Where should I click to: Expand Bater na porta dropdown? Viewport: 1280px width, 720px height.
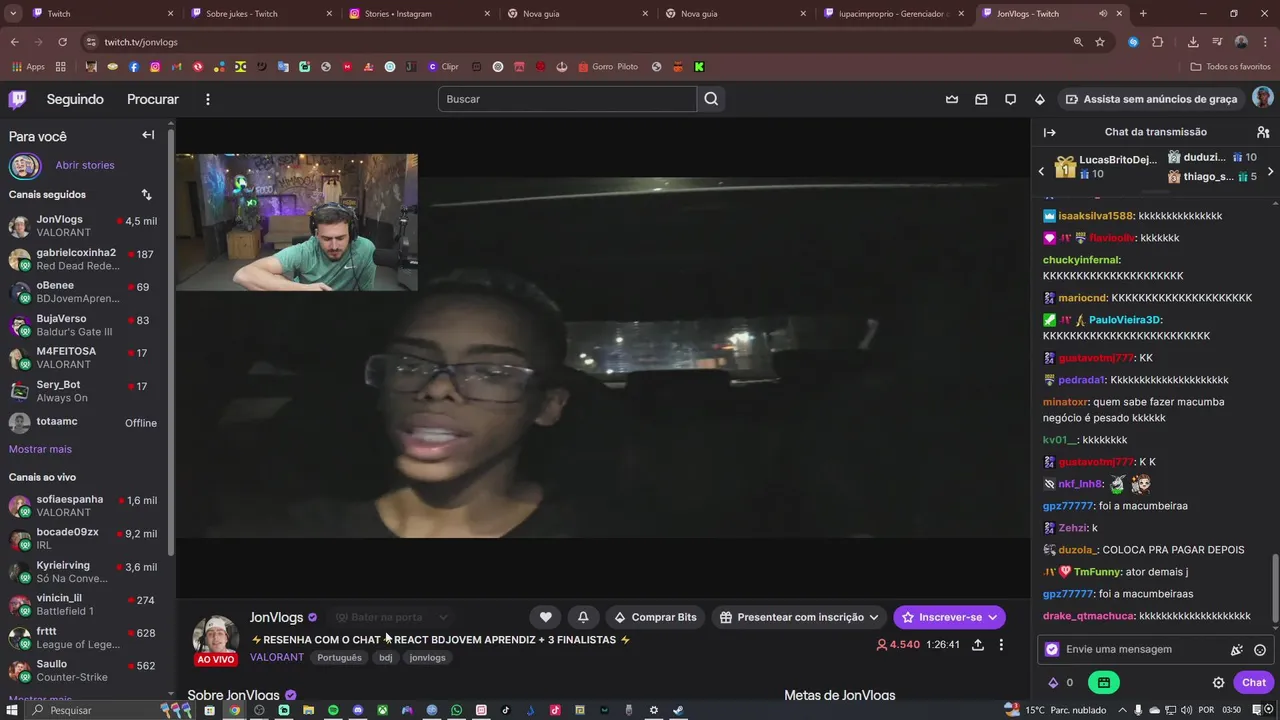pos(391,617)
